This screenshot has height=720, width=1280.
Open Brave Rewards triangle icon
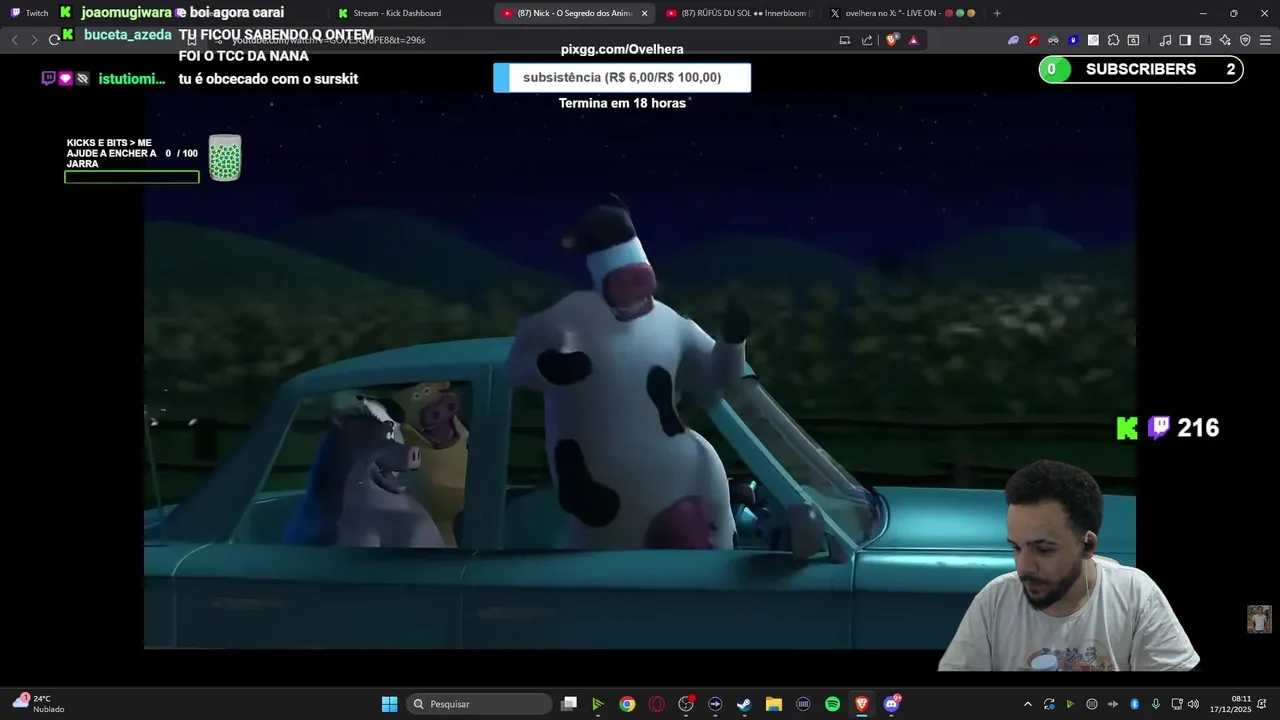click(913, 40)
